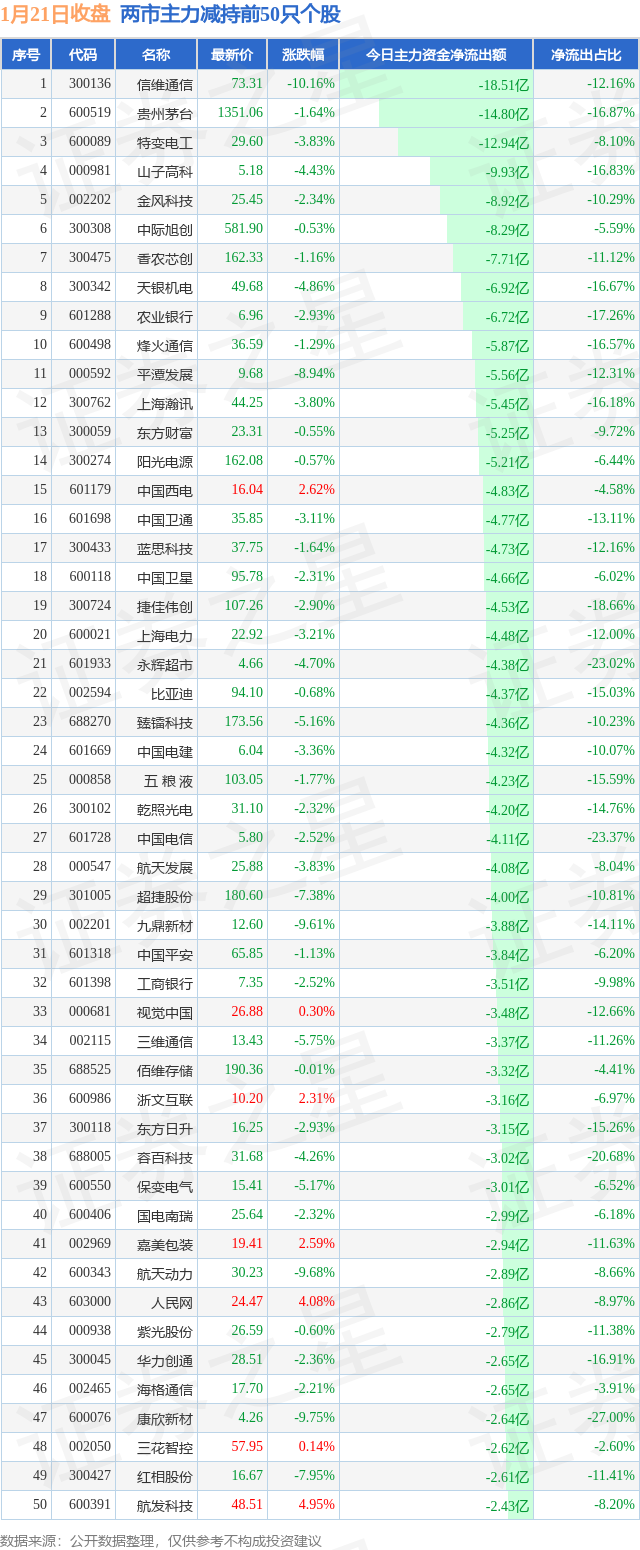
Task: Click stock name 东方日升
Action: coord(165,1128)
